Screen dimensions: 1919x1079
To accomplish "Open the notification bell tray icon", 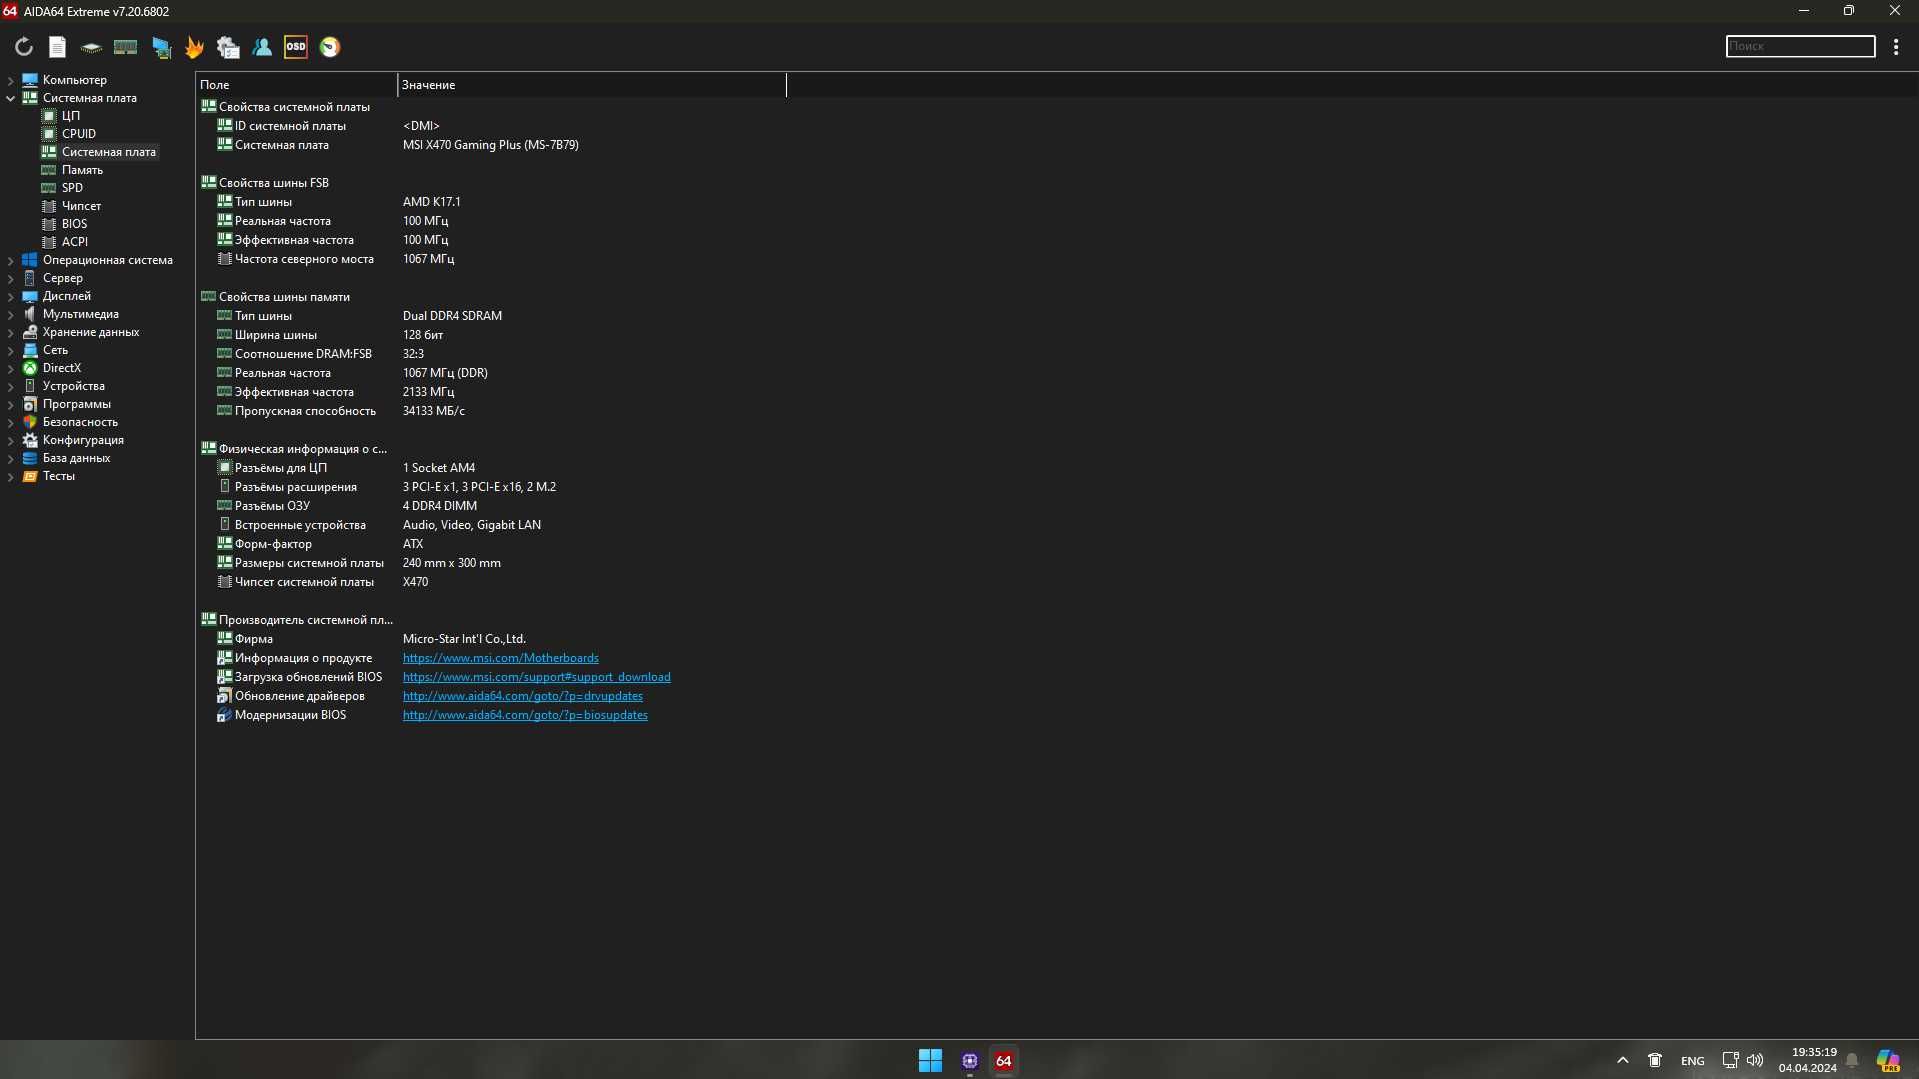I will point(1852,1060).
